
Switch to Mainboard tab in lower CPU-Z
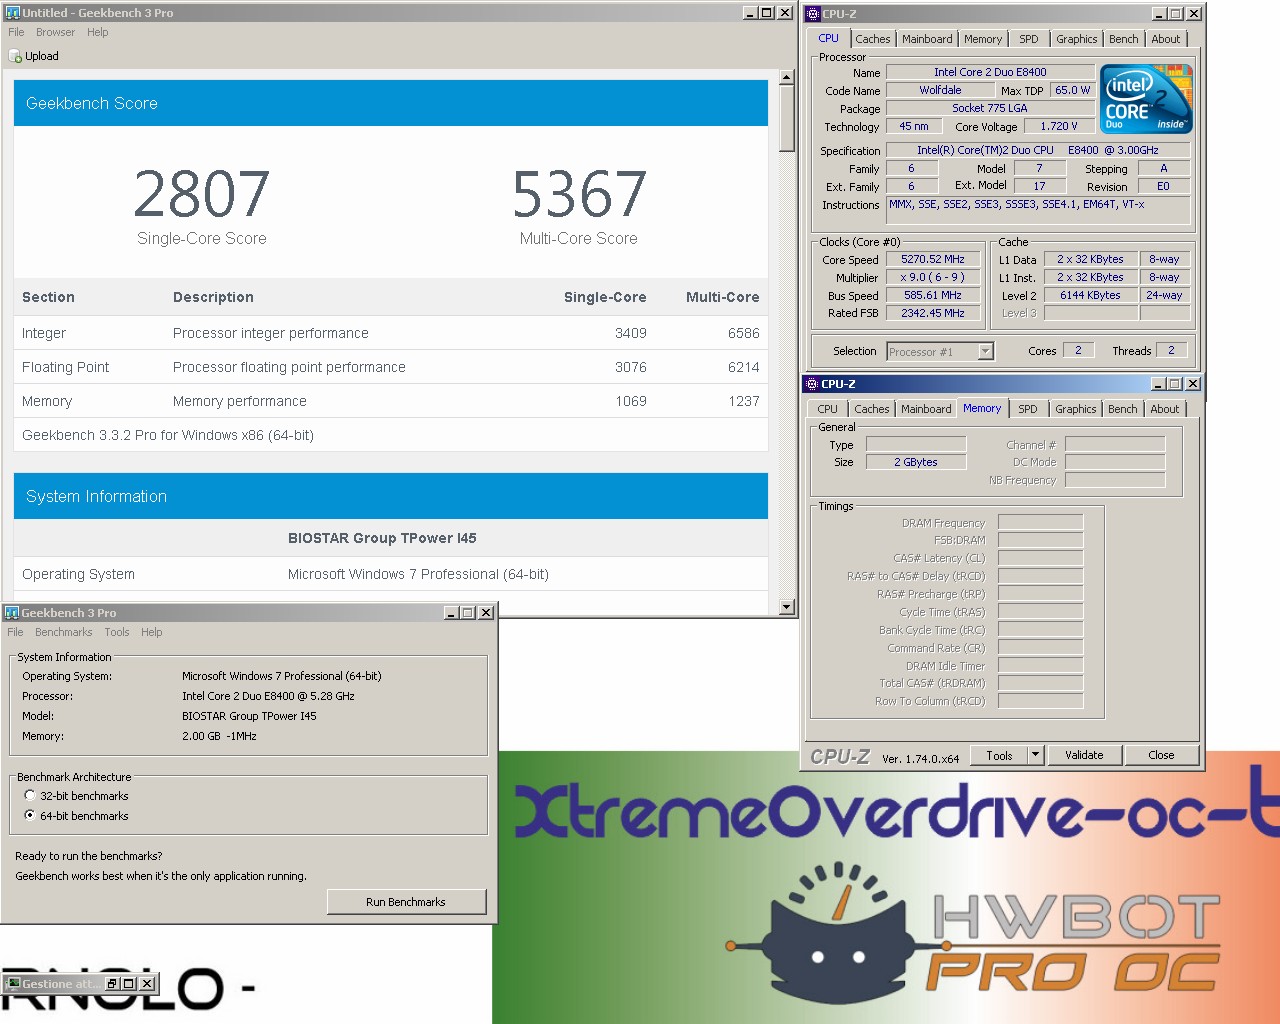click(x=926, y=409)
